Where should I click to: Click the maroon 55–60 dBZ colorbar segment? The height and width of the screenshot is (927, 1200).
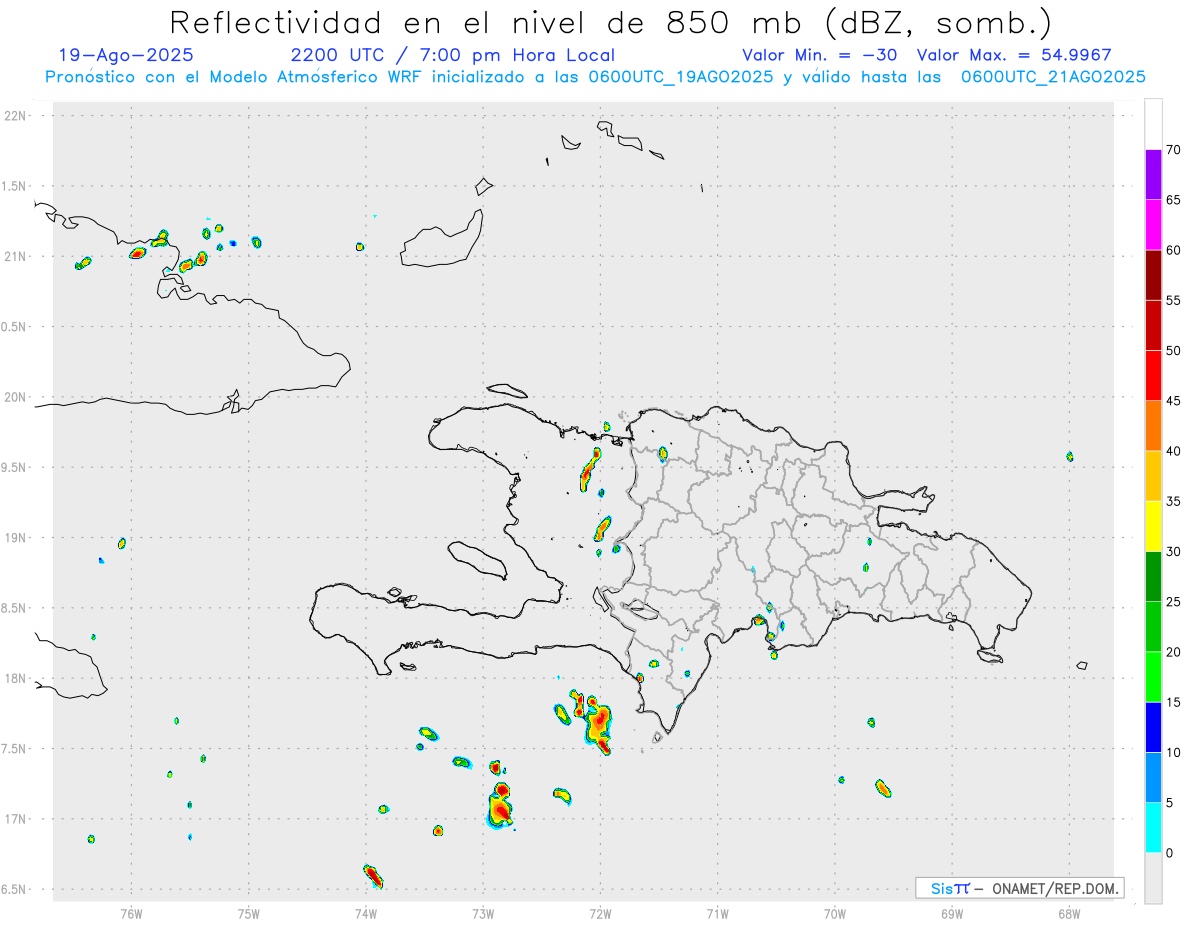pos(1153,275)
